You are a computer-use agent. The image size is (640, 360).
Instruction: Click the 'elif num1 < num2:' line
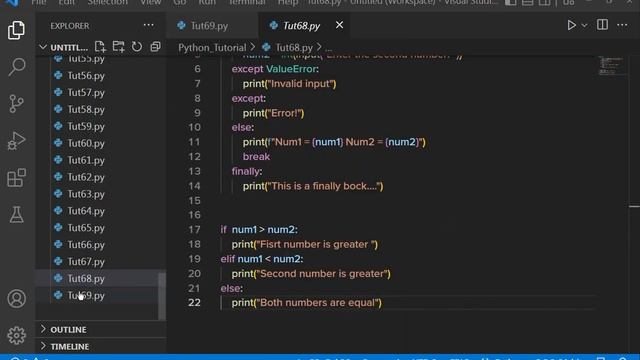262,259
